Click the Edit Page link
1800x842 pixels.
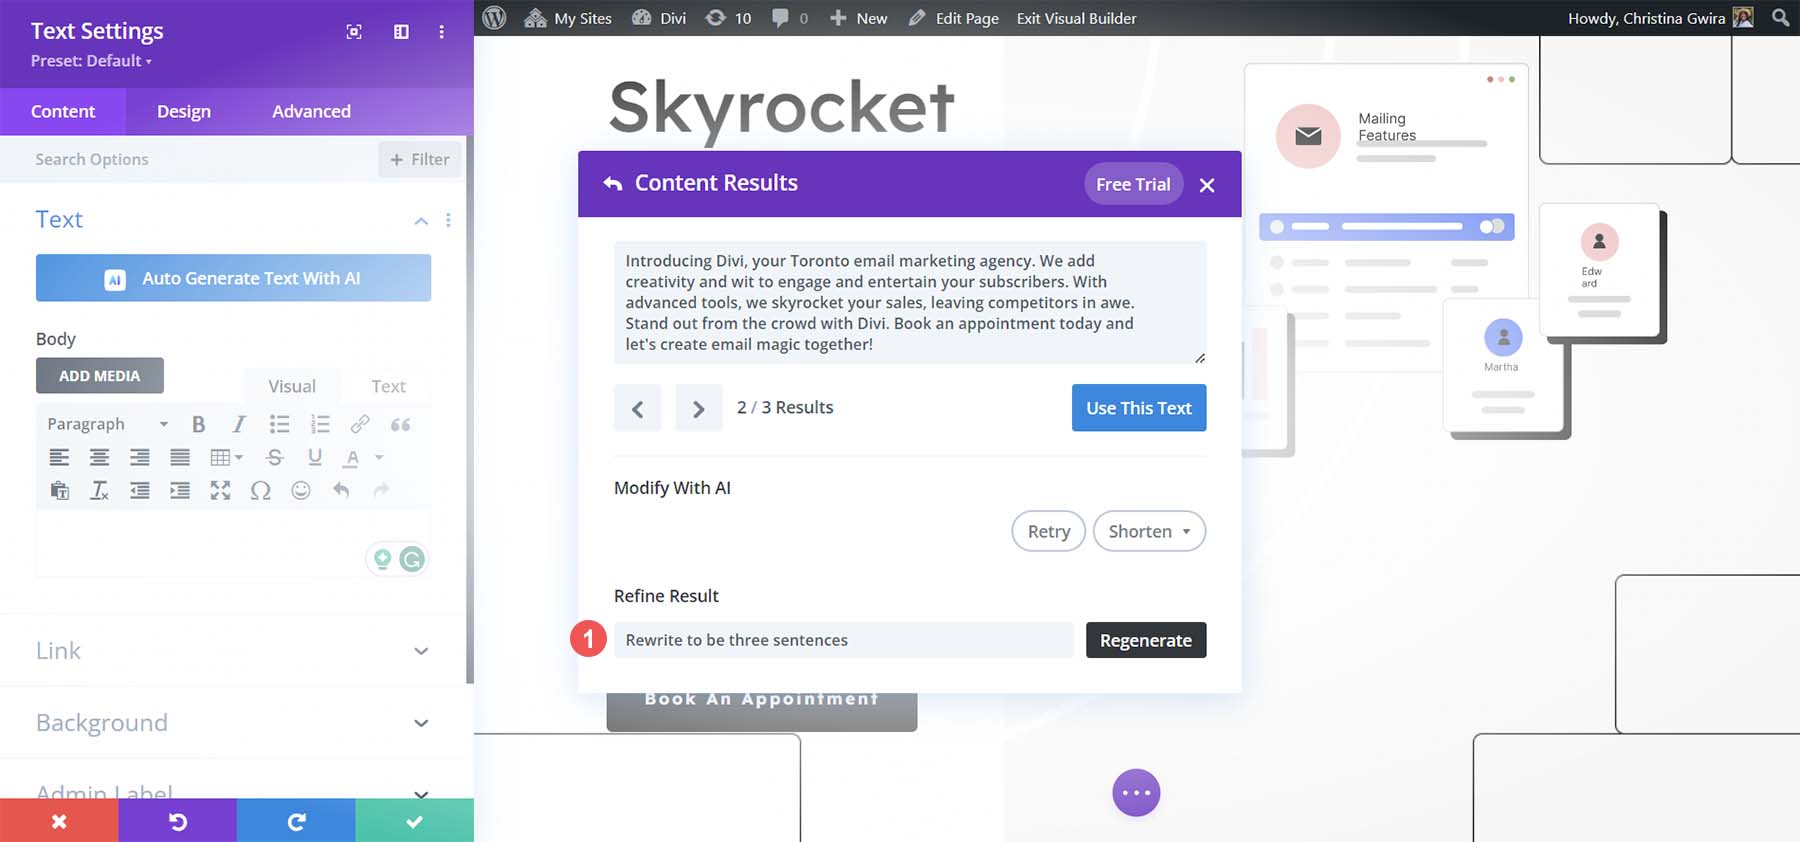click(x=953, y=18)
